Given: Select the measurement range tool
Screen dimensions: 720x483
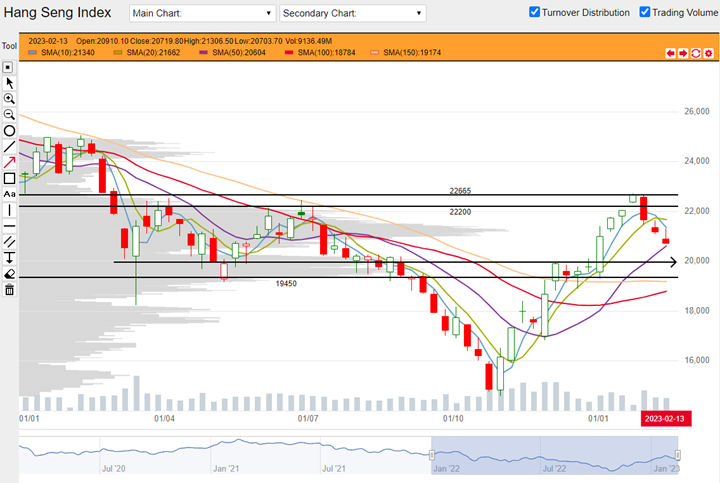Looking at the screenshot, I should coord(9,258).
